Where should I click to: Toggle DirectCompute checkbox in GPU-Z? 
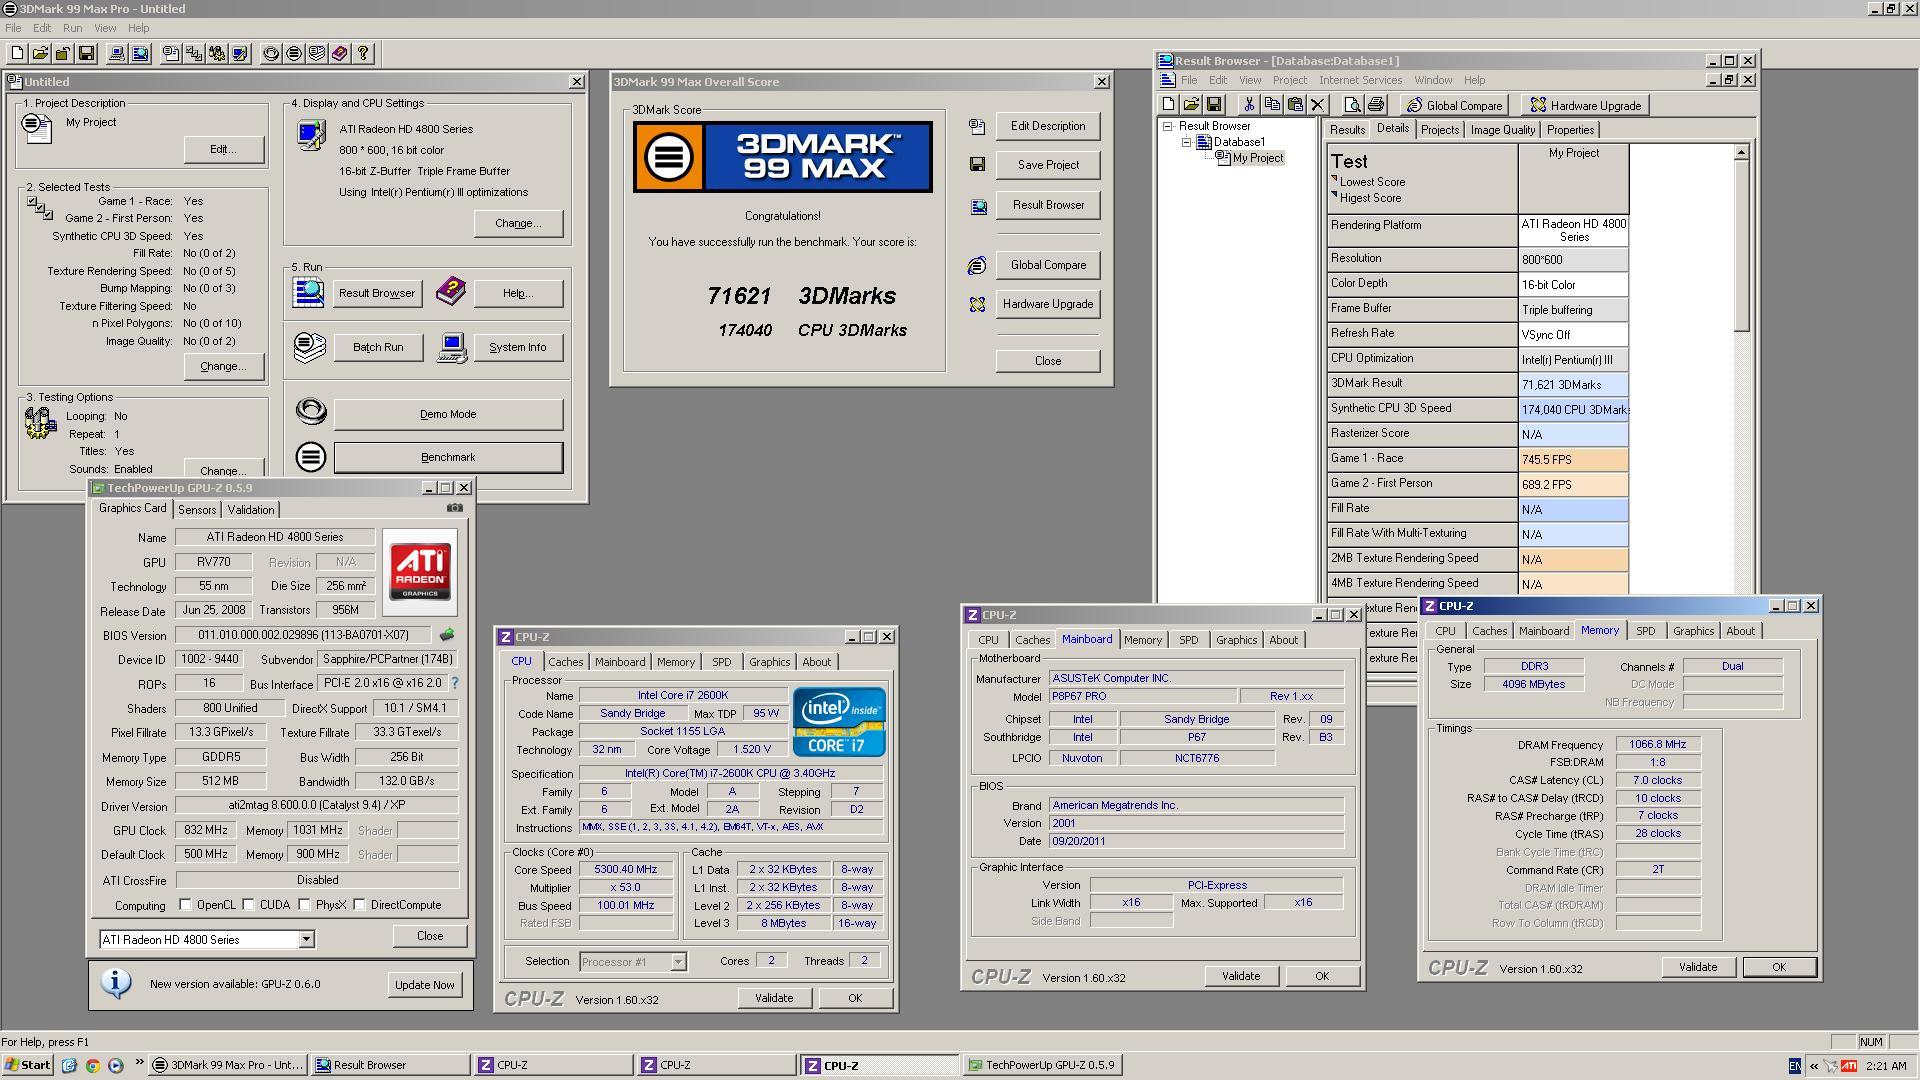(x=359, y=905)
